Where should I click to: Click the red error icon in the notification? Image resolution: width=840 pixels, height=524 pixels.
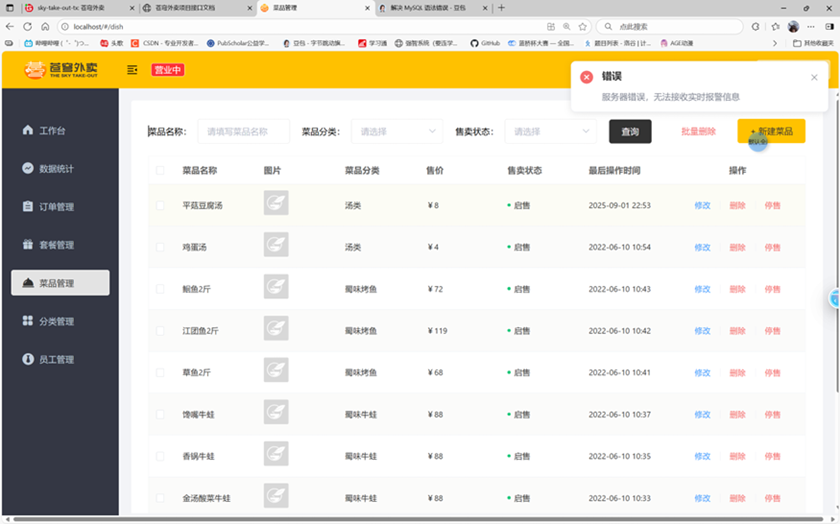[x=587, y=77]
